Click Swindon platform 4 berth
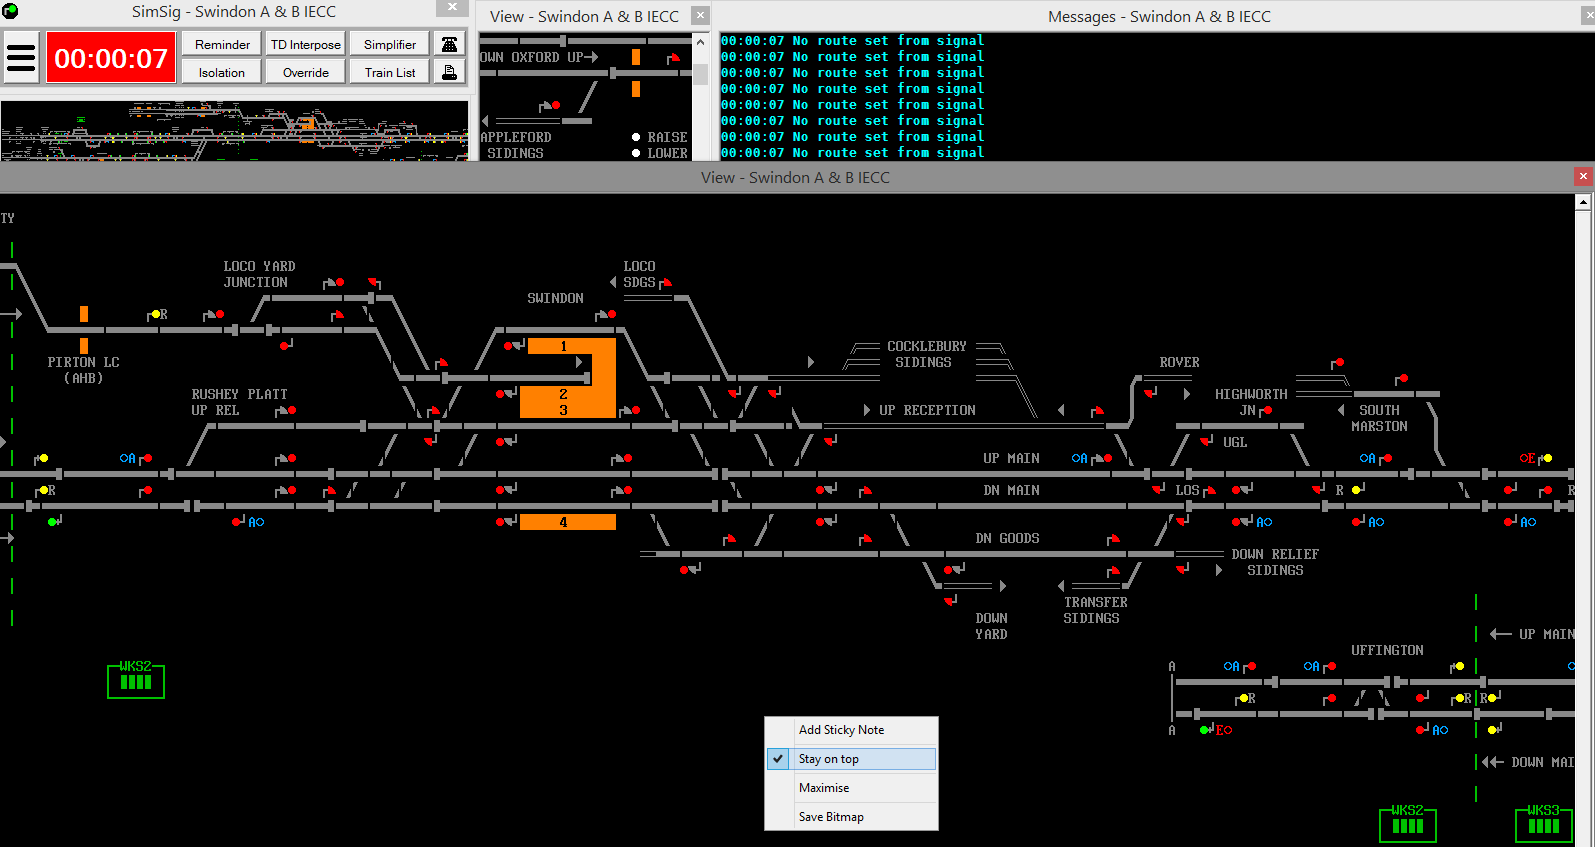 pos(568,522)
